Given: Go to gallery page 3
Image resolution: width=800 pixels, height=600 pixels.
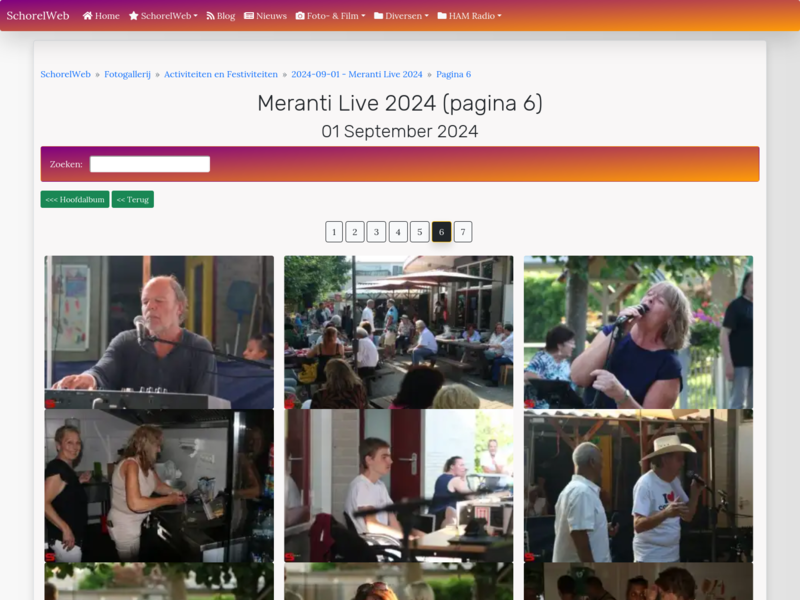Looking at the screenshot, I should coord(377,232).
